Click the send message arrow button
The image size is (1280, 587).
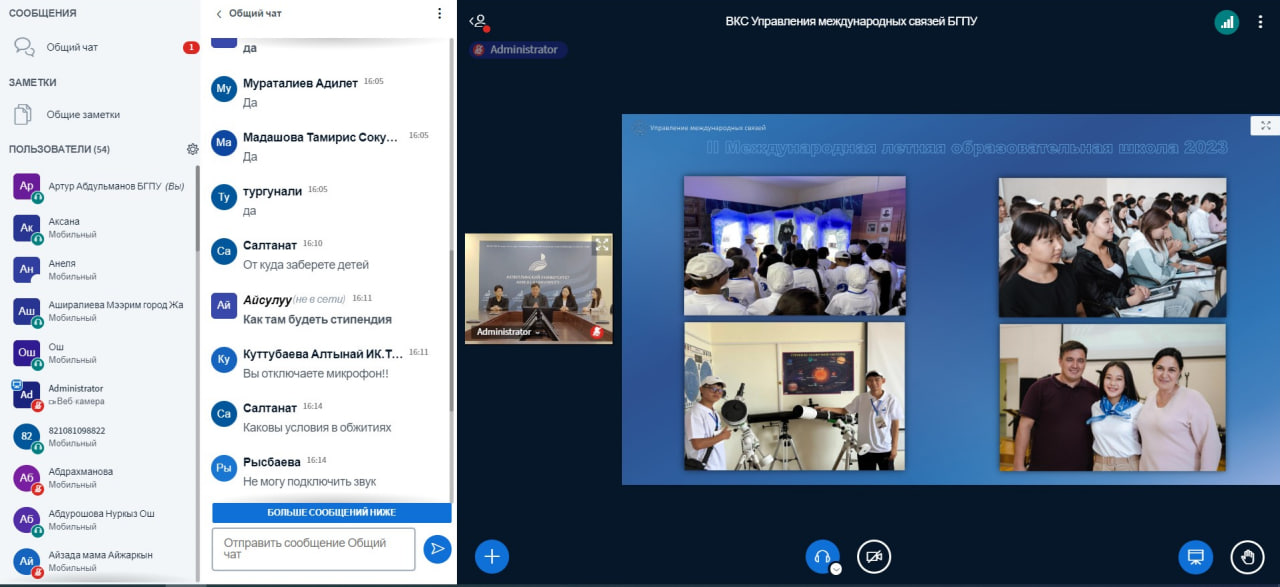point(437,548)
